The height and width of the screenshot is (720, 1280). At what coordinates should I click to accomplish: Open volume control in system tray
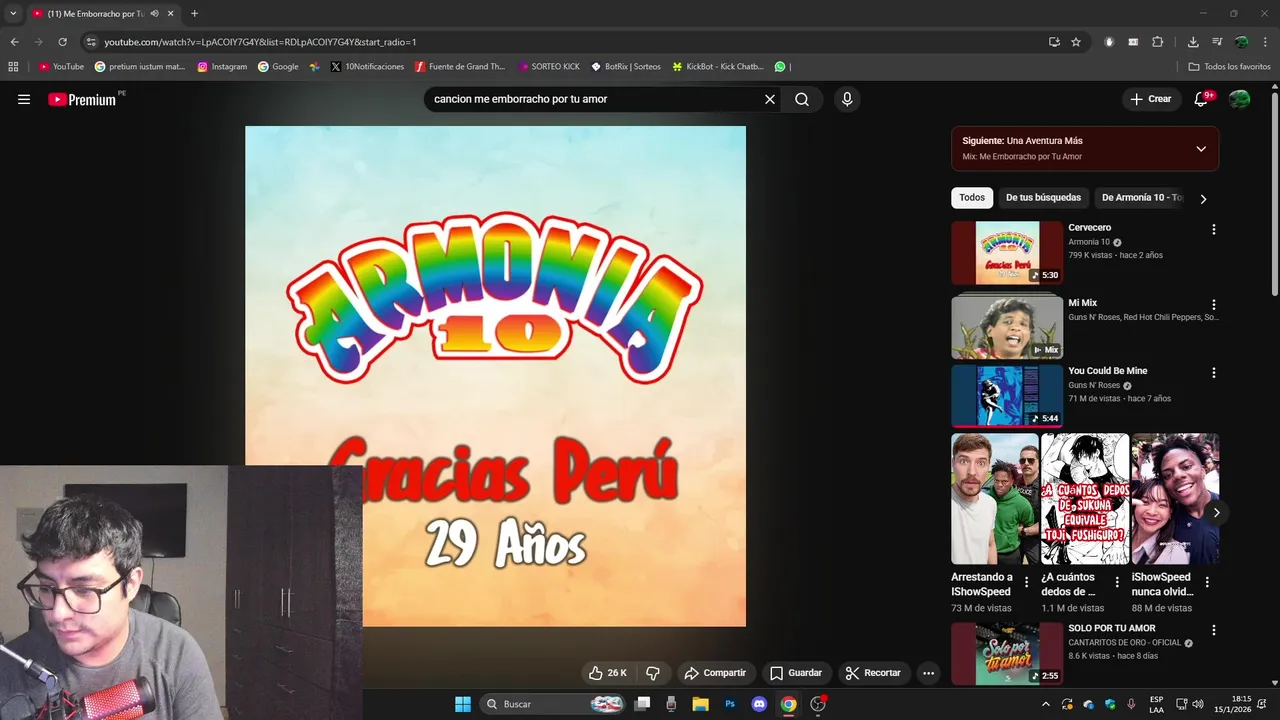(x=1198, y=704)
